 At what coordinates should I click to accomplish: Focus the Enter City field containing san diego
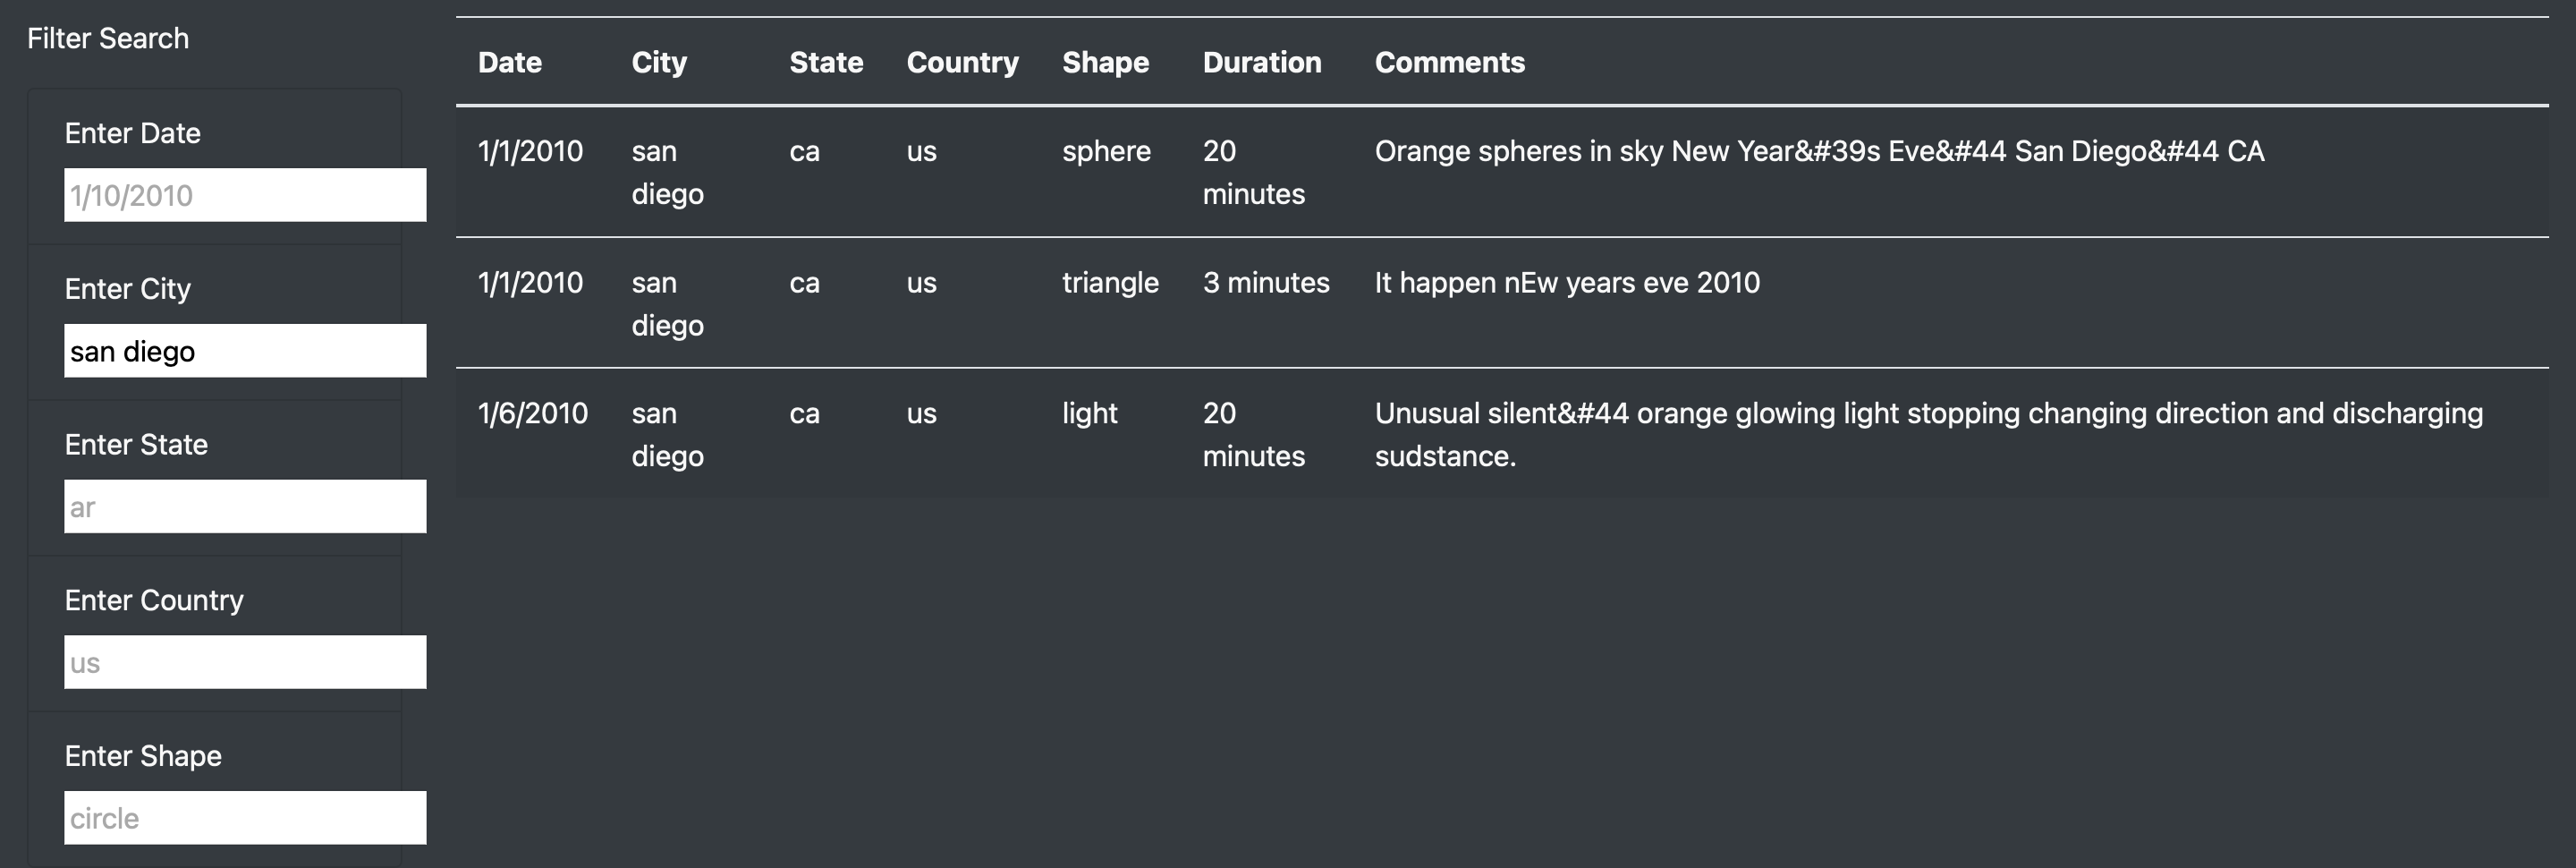244,351
